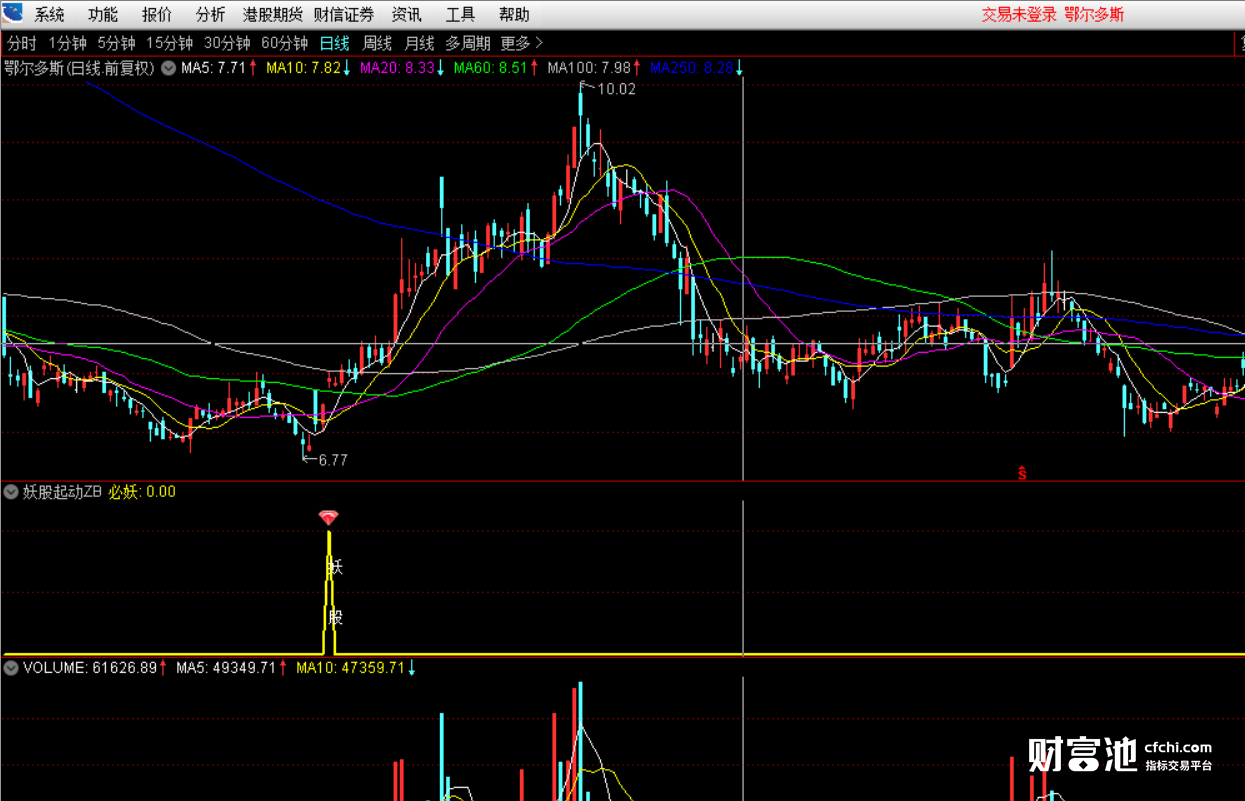The image size is (1245, 801).
Task: Open the 资讯 menu
Action: [x=407, y=15]
